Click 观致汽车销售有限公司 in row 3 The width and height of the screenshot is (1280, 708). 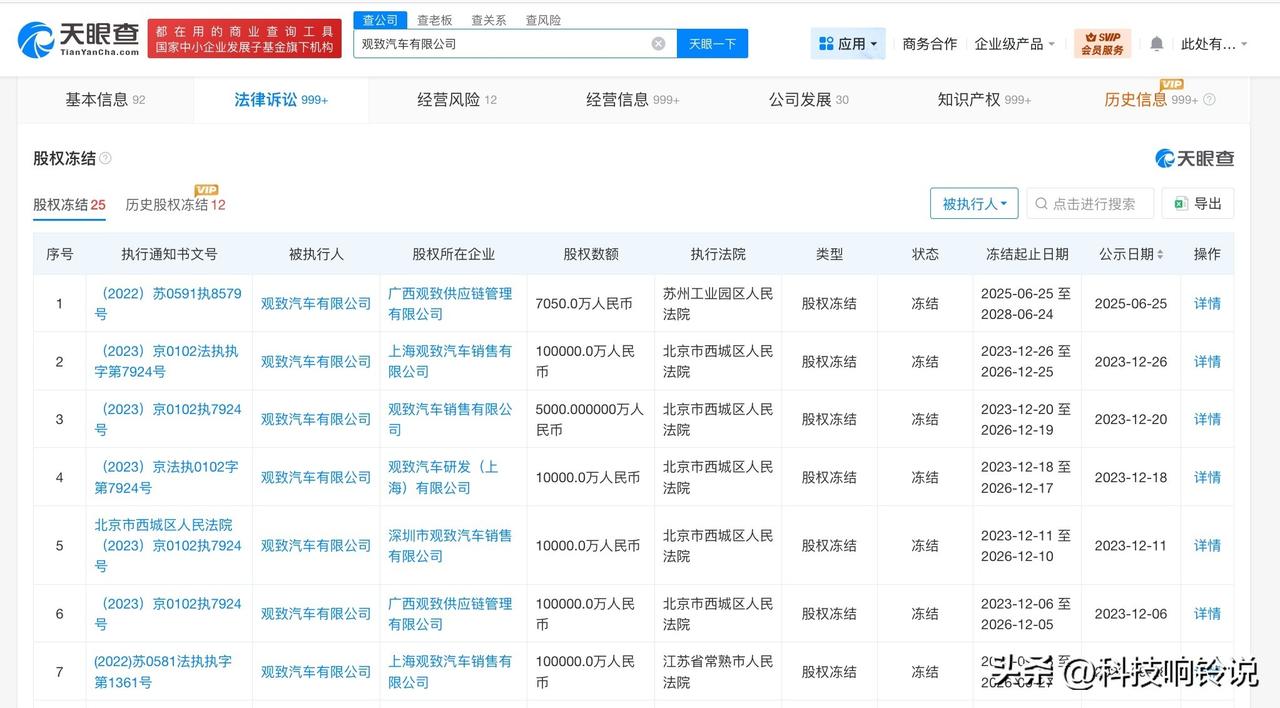point(450,419)
